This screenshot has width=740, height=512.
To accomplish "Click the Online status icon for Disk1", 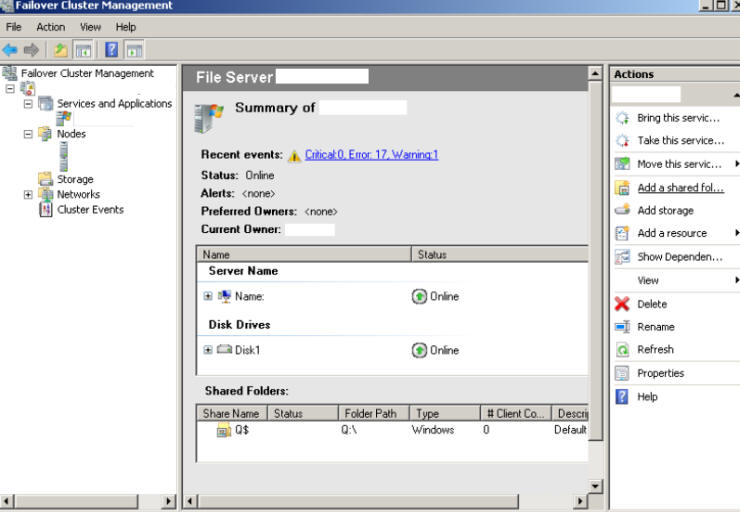I will coord(419,350).
